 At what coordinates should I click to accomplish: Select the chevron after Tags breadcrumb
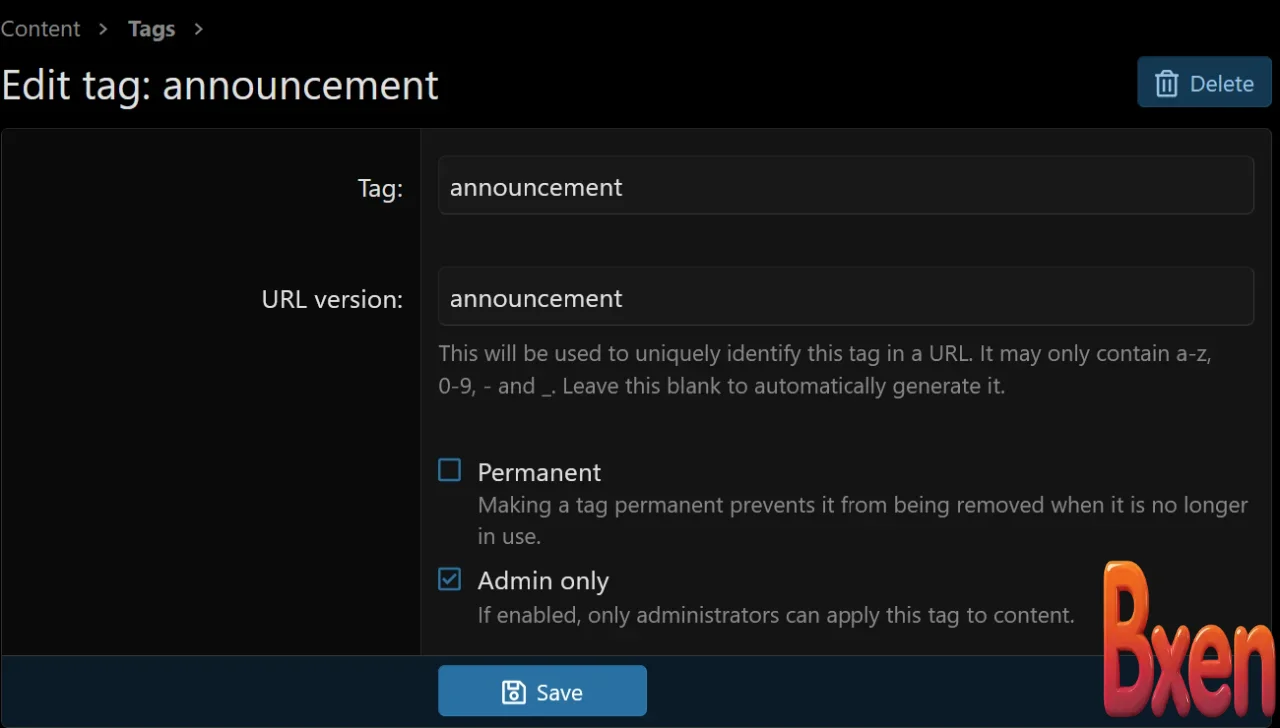pyautogui.click(x=198, y=29)
